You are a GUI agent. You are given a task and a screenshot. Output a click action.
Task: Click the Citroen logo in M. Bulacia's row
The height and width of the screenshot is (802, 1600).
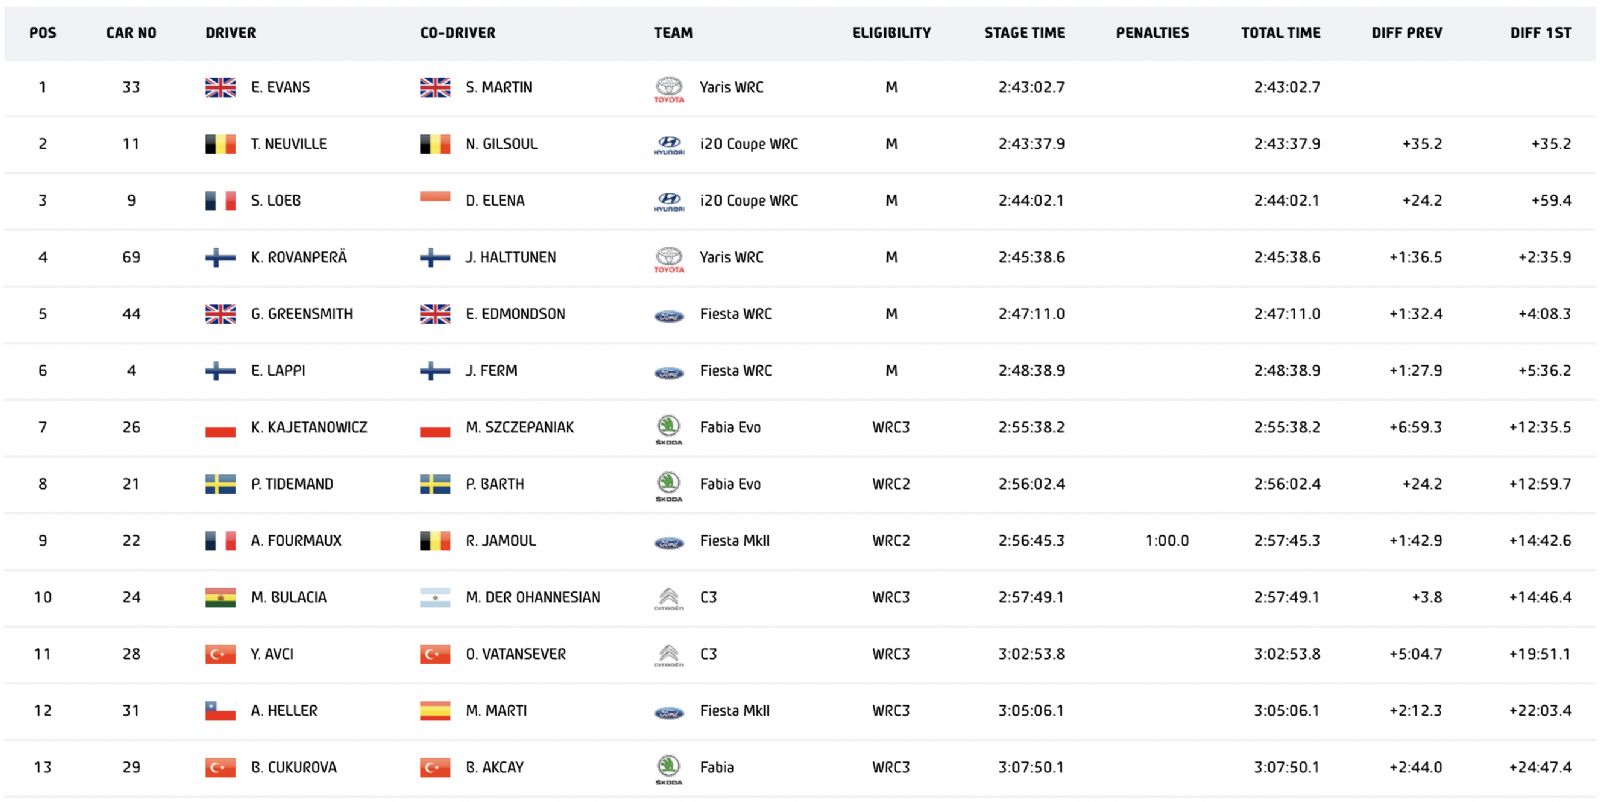(x=669, y=598)
